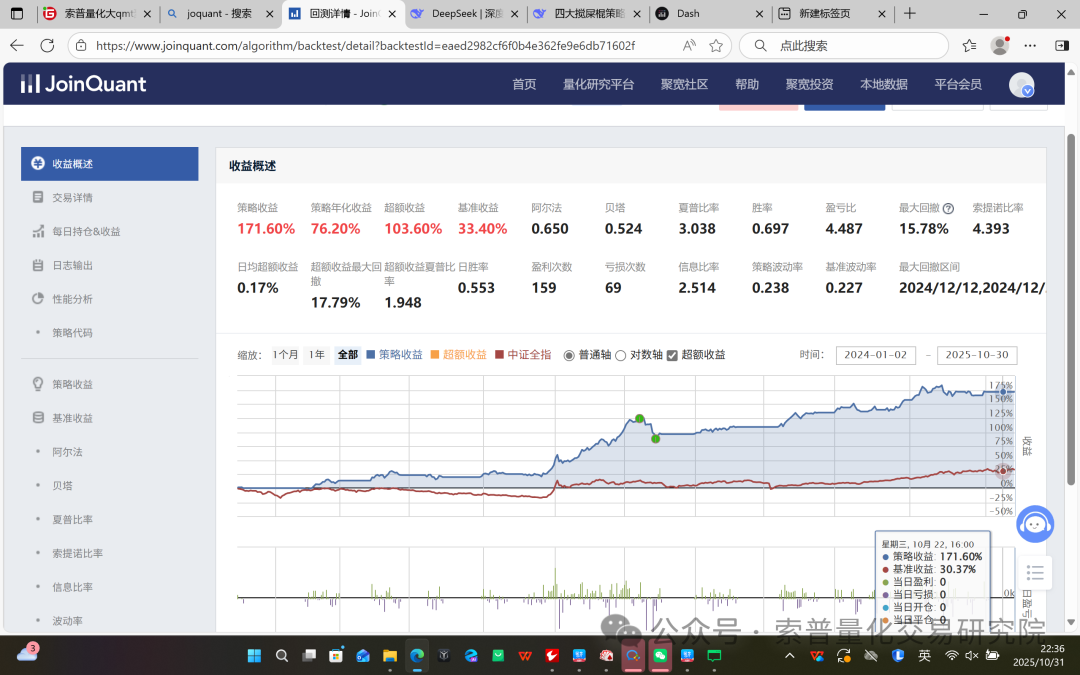Open the start date picker showing 2024-01-02
This screenshot has width=1080, height=675.
[875, 355]
